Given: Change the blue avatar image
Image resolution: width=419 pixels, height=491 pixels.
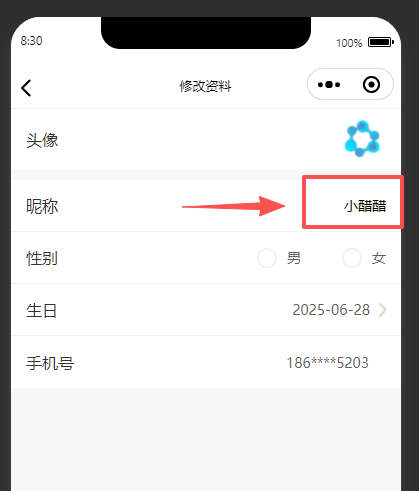Looking at the screenshot, I should tap(362, 139).
